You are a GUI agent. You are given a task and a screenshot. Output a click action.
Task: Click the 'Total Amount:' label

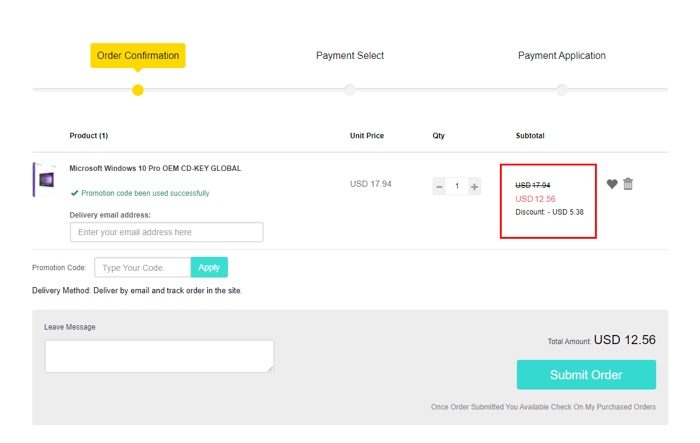(569, 341)
